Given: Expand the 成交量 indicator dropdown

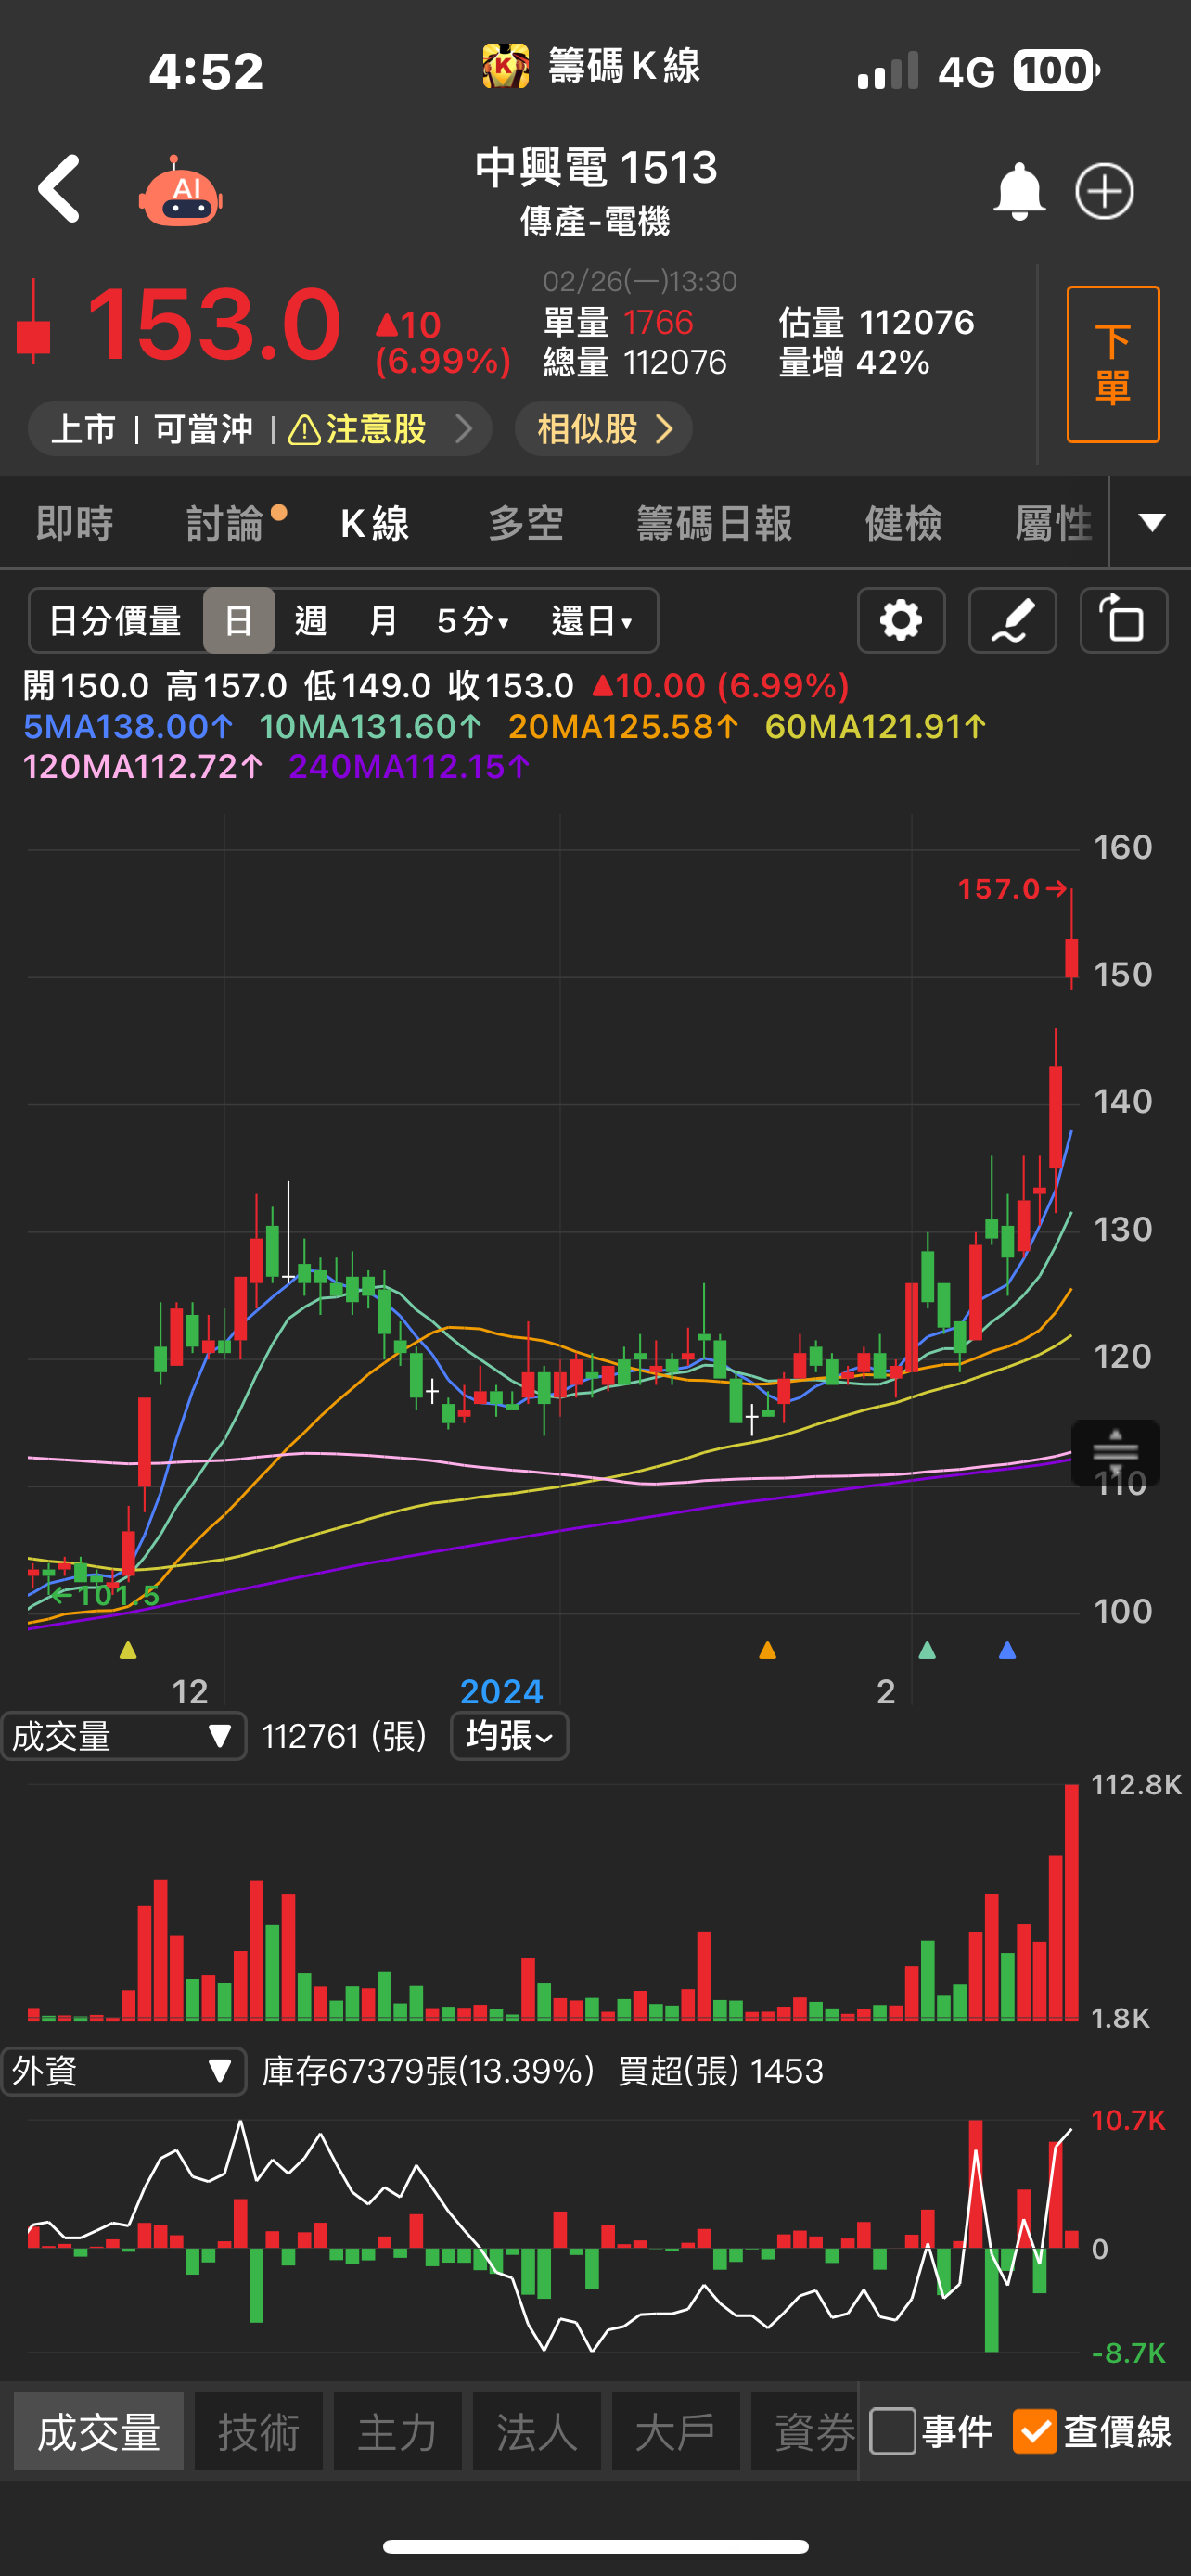Looking at the screenshot, I should pyautogui.click(x=124, y=1735).
